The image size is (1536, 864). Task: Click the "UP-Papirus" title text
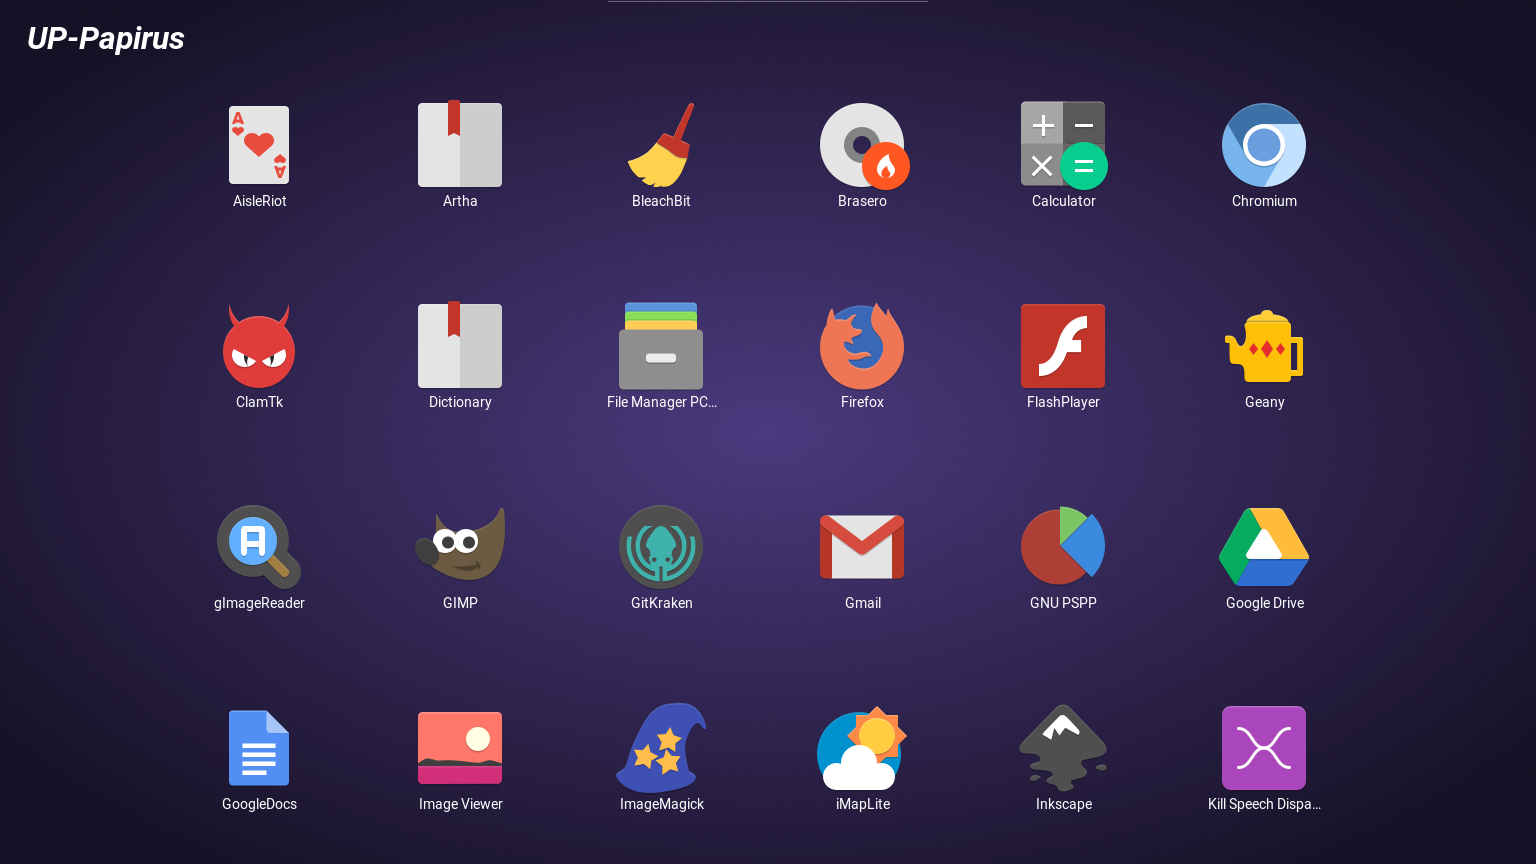[x=105, y=38]
